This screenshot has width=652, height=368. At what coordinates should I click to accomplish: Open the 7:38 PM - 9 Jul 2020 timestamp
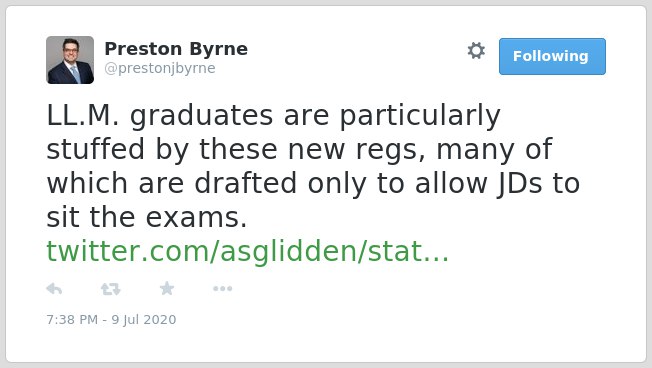pos(111,319)
